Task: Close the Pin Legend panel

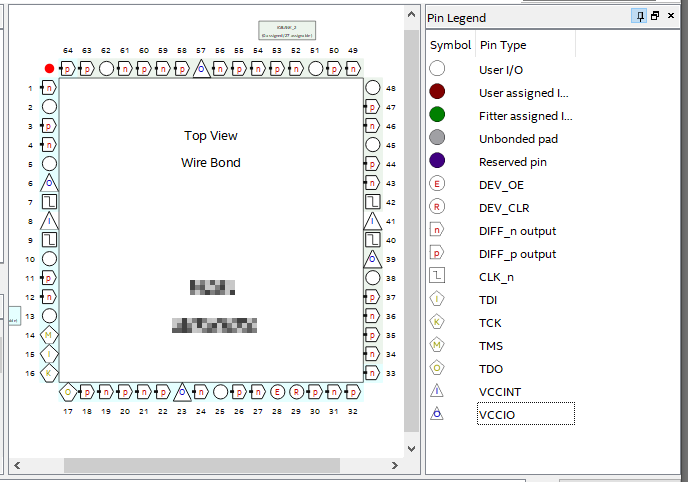Action: coord(671,17)
